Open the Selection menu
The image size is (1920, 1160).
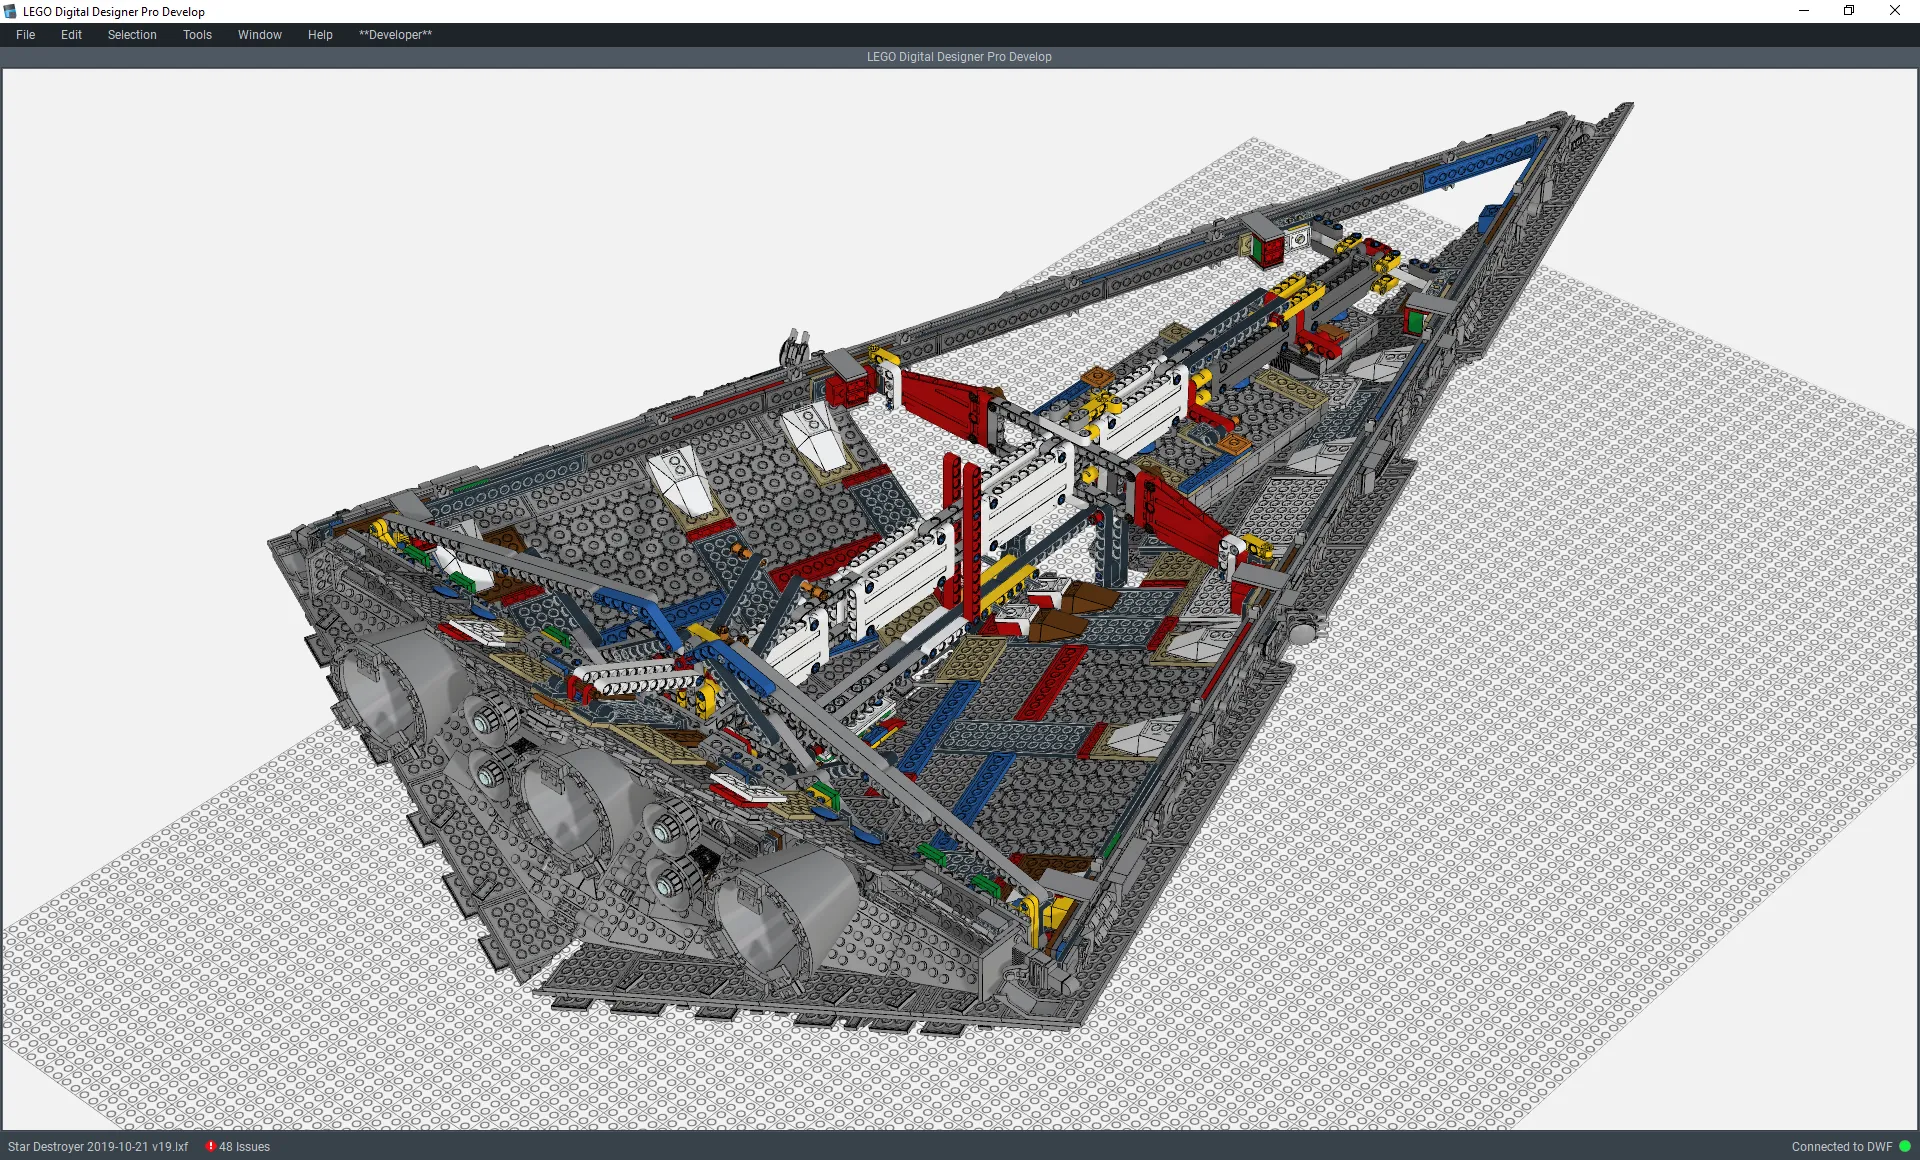pos(132,35)
